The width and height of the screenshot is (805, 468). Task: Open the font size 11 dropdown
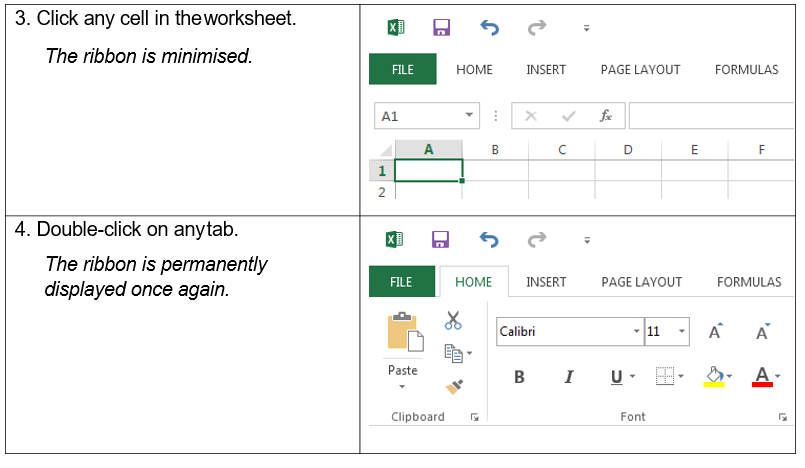click(682, 332)
